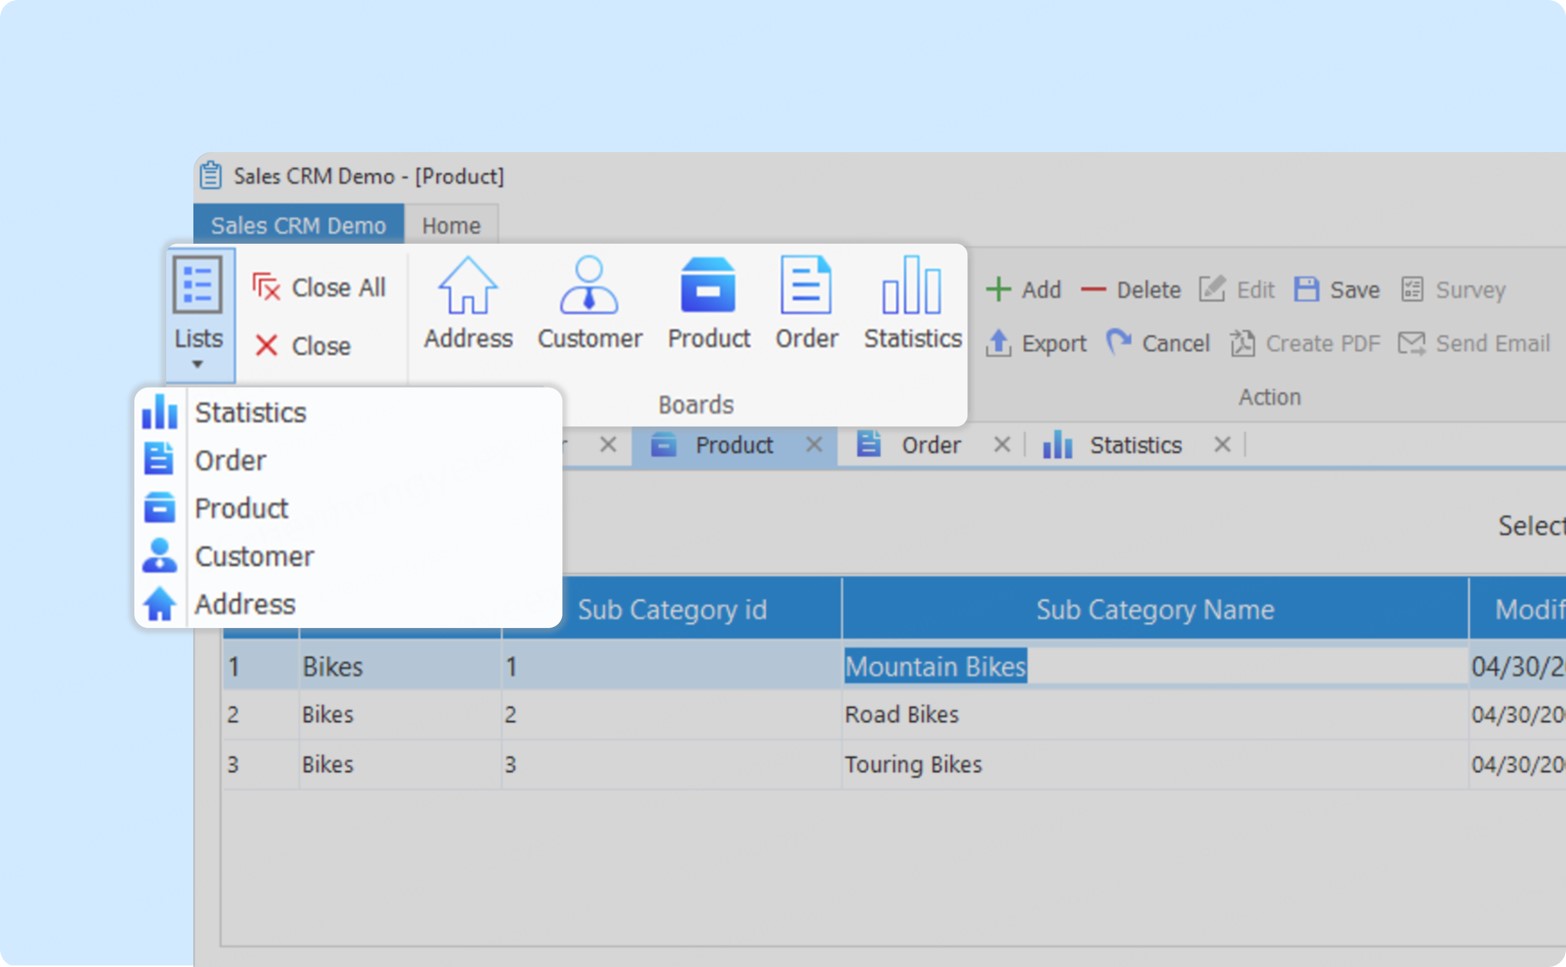
Task: Select Address in the Lists menu
Action: pyautogui.click(x=348, y=604)
